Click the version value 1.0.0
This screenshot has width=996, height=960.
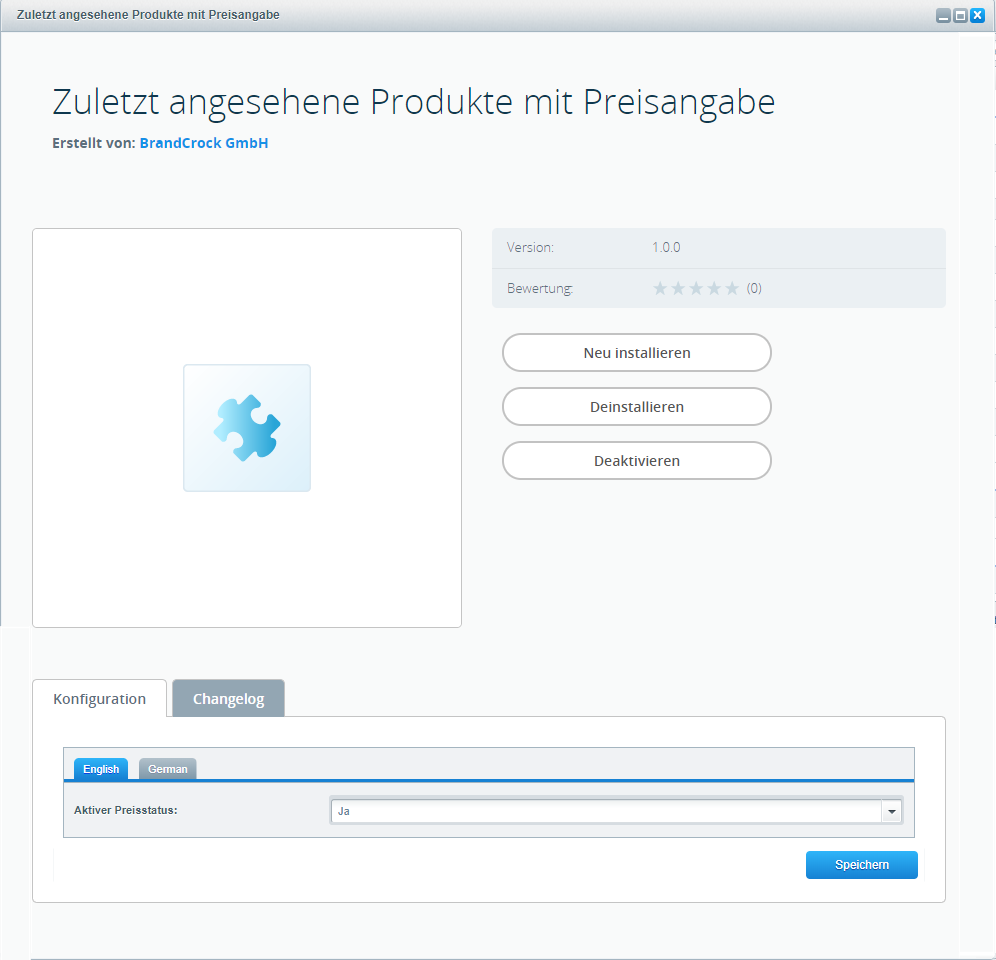(666, 247)
